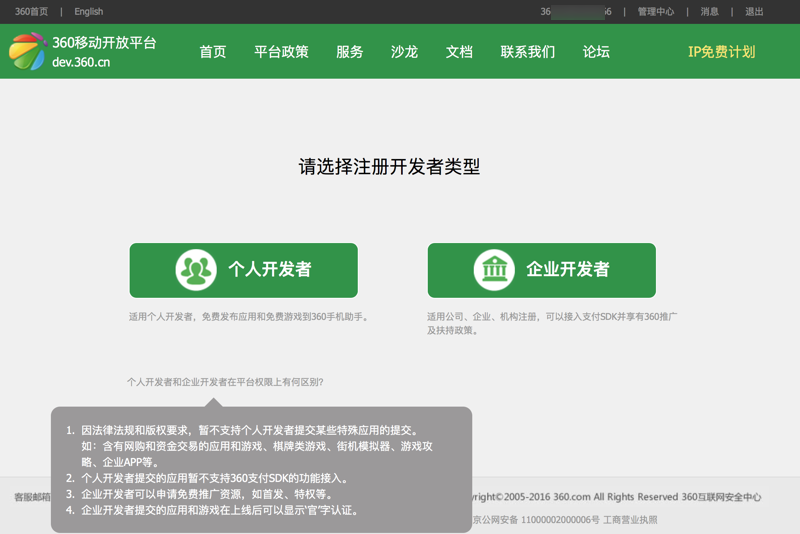800x534 pixels.
Task: Click the 客服邮箱 footer label
Action: [32, 497]
